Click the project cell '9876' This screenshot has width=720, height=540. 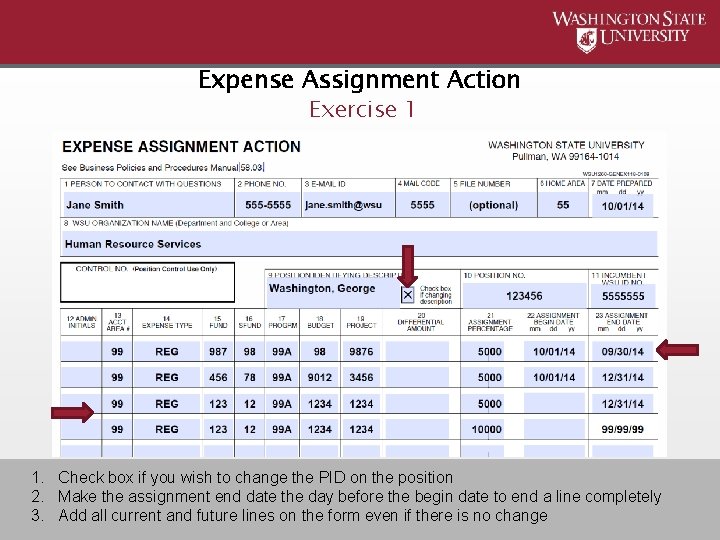(361, 351)
